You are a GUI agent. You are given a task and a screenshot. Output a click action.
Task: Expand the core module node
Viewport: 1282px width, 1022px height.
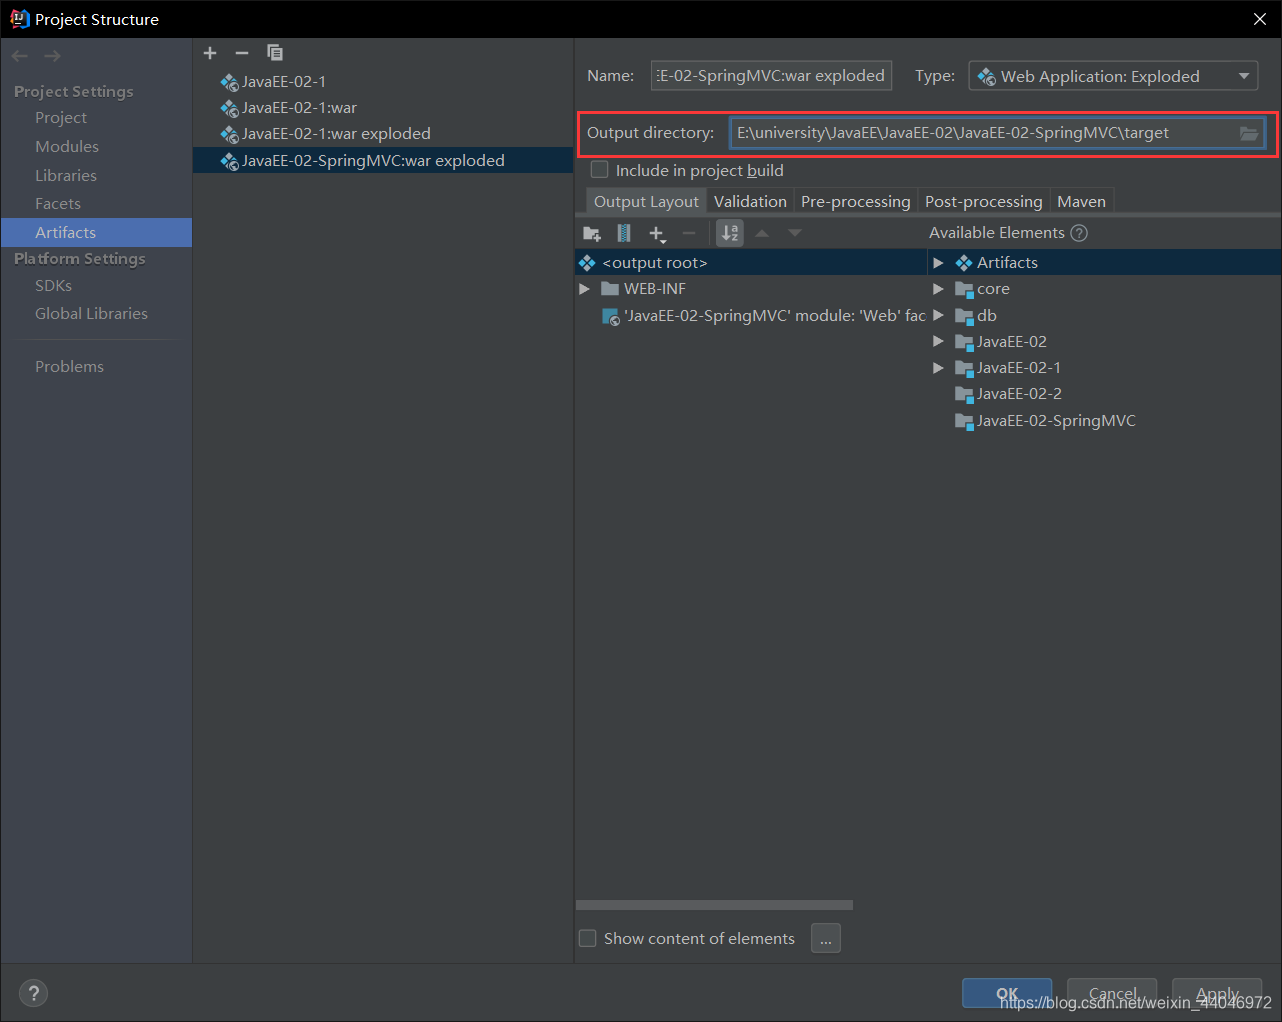coord(938,289)
